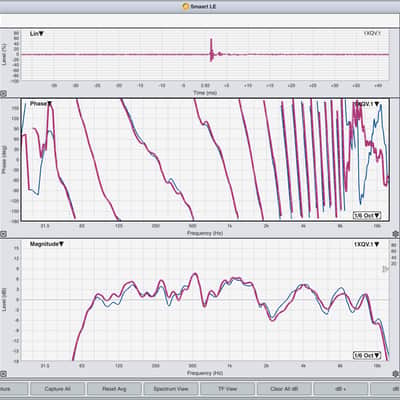The height and width of the screenshot is (400, 400).
Task: Click Frequency (Hz) label under the Phase plot
Action: click(205, 233)
